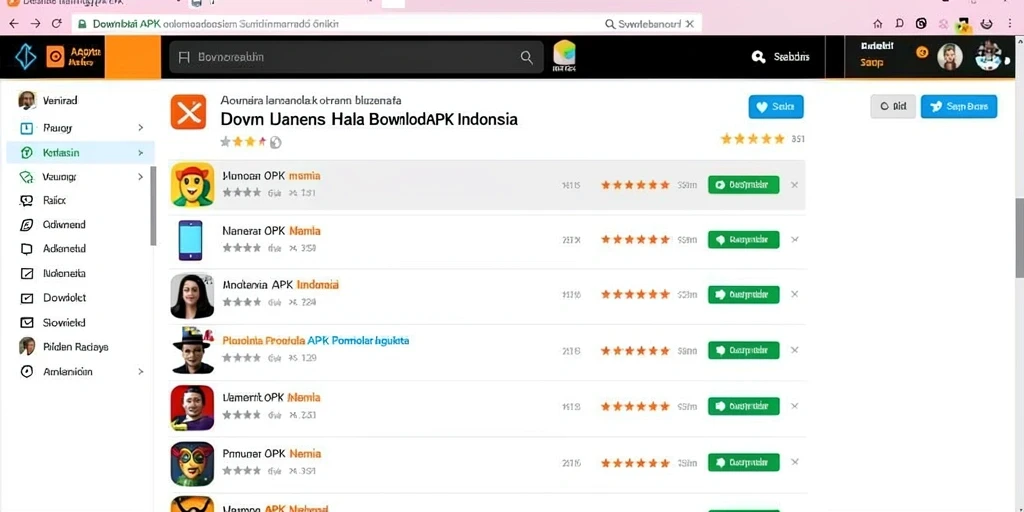This screenshot has width=1024, height=512.
Task: Click the blue diamond logo icon
Action: [x=25, y=57]
